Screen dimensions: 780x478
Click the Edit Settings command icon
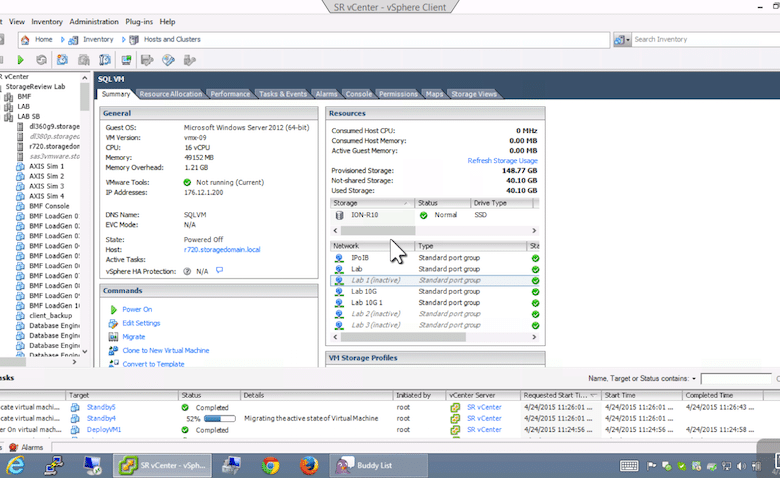[113, 323]
